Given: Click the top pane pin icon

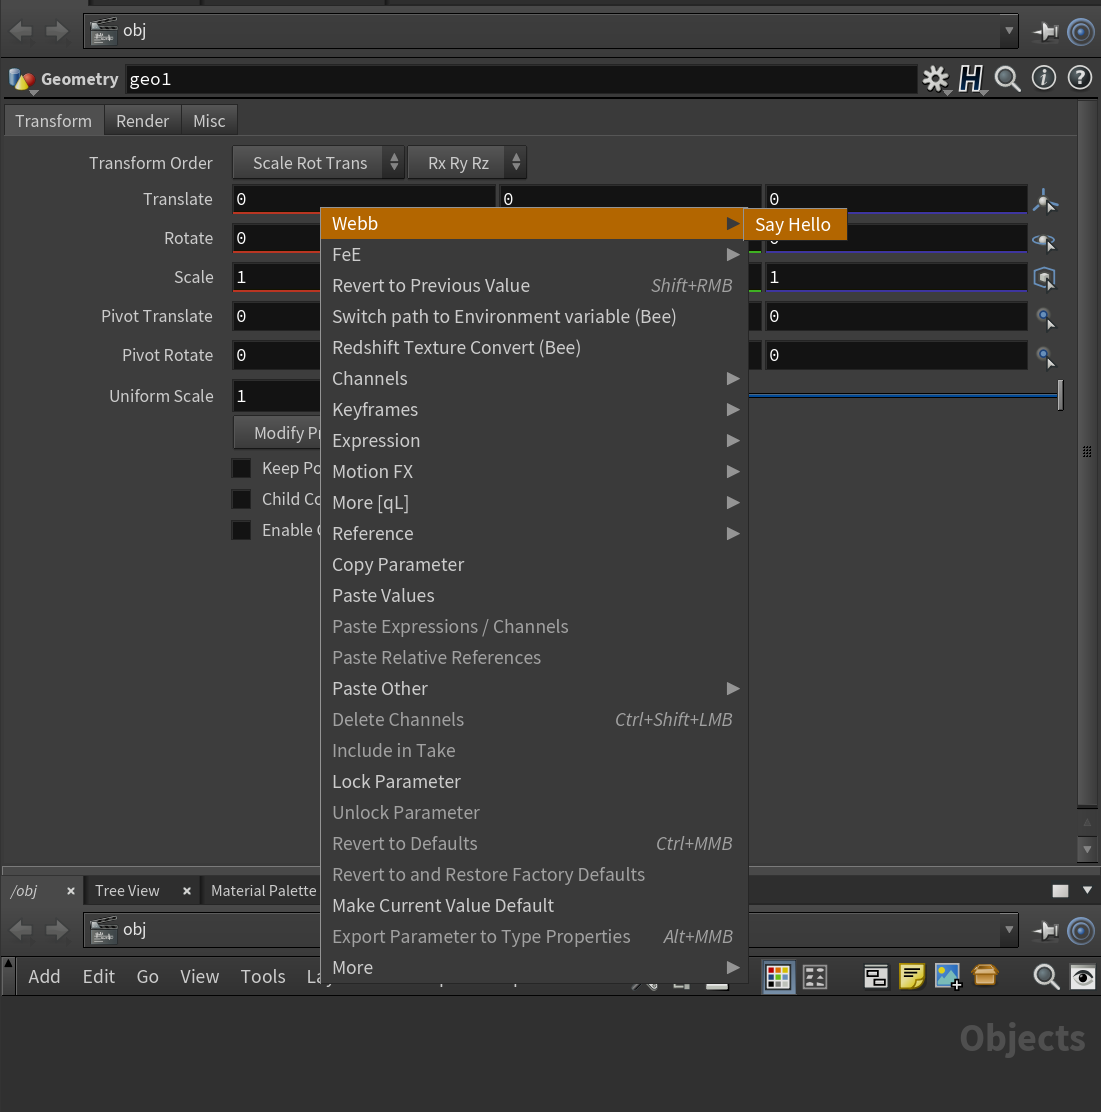Looking at the screenshot, I should pyautogui.click(x=1046, y=32).
